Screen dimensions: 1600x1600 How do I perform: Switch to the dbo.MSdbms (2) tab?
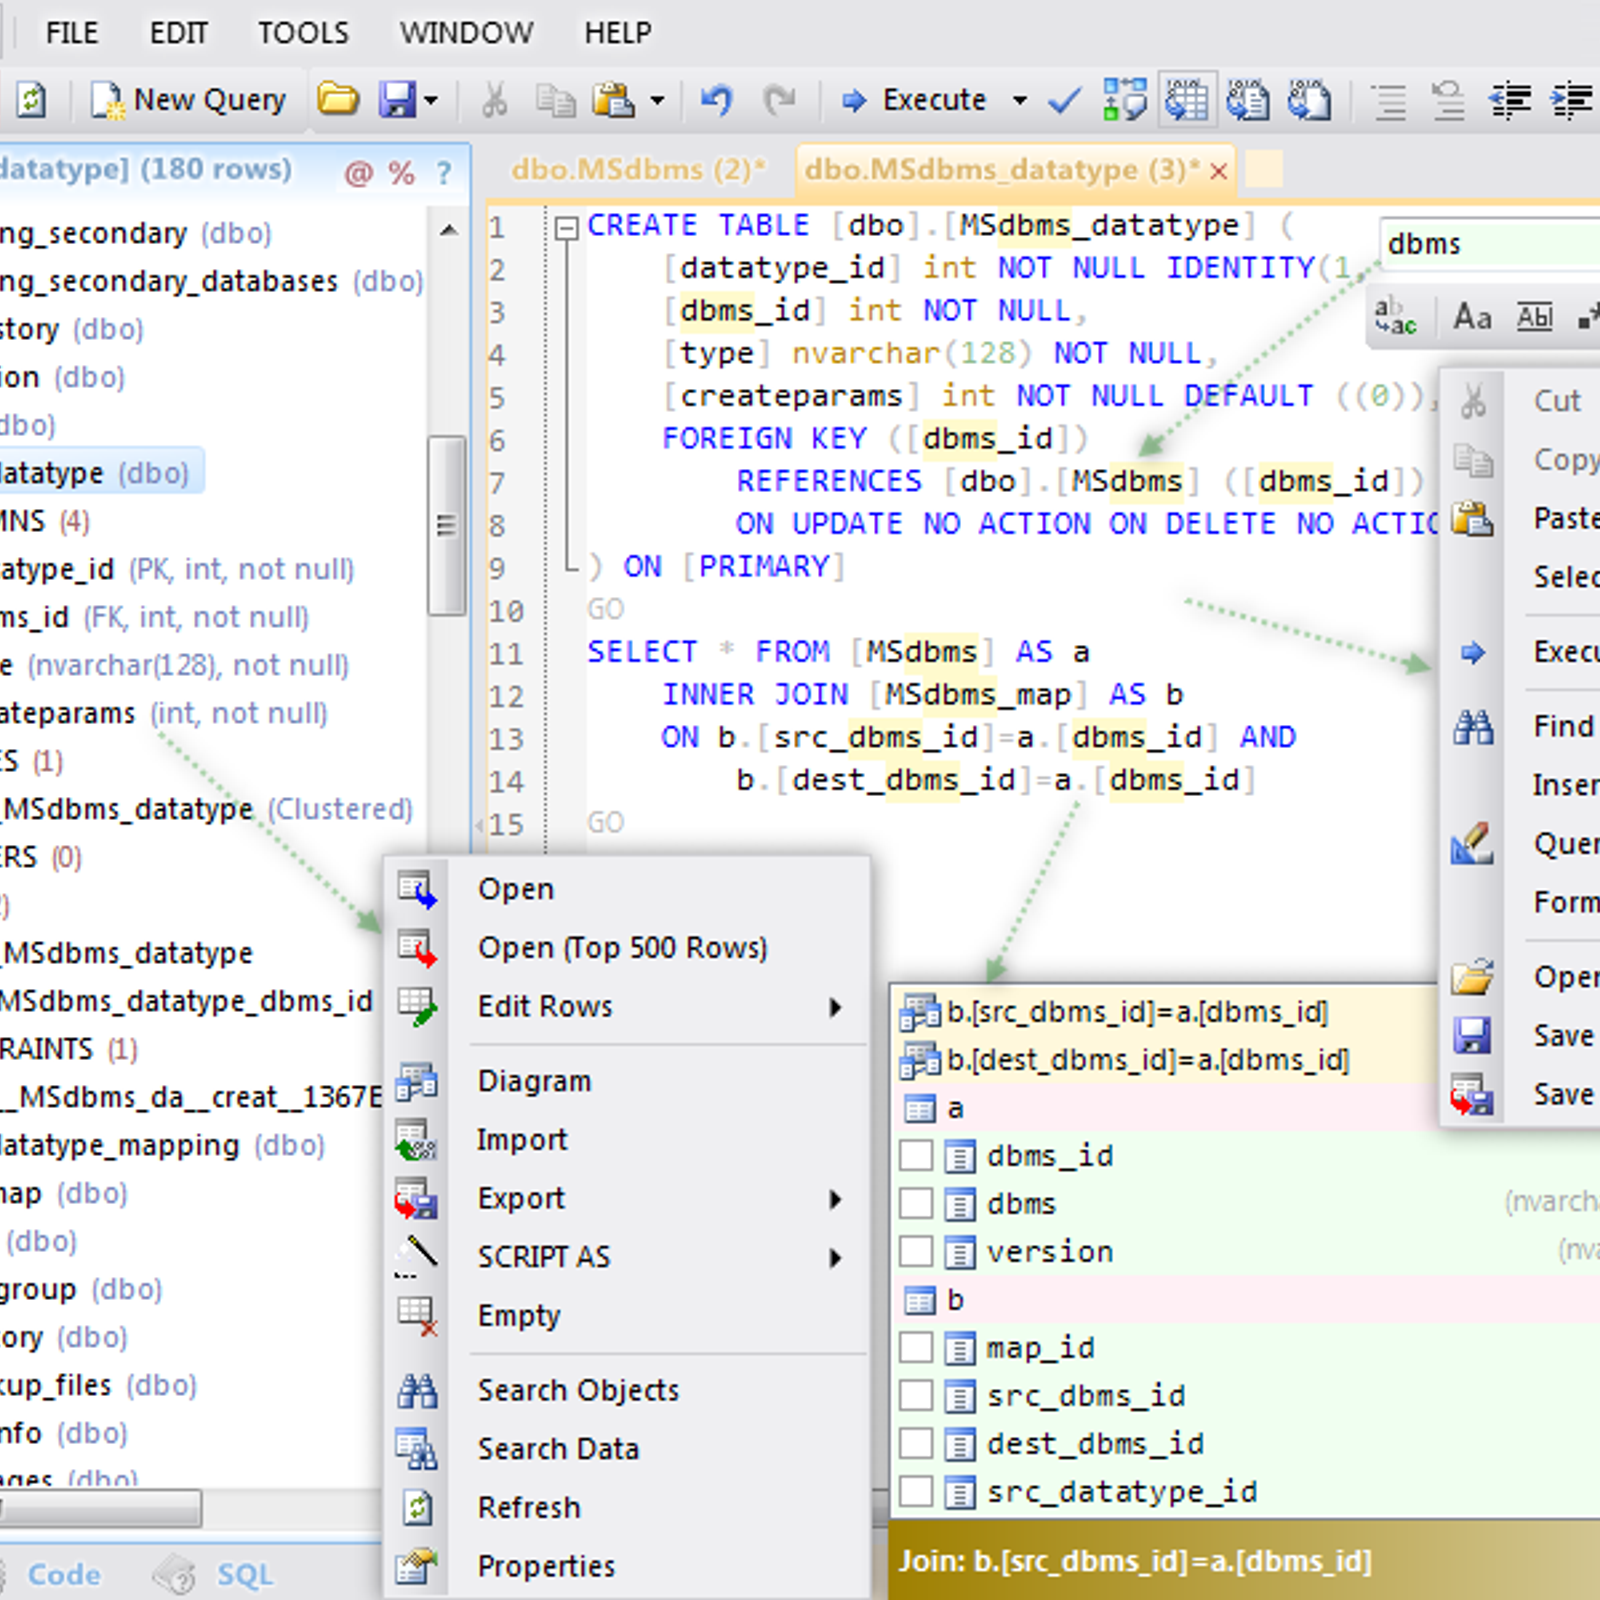coord(638,170)
